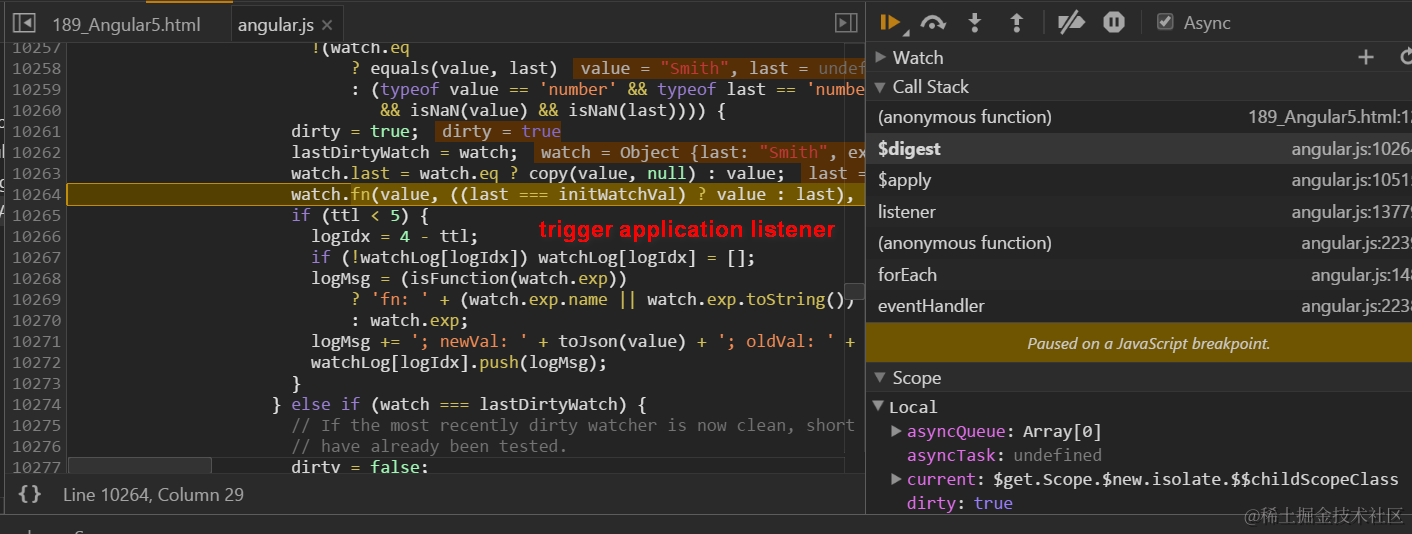Collapse the Call Stack section

click(881, 87)
